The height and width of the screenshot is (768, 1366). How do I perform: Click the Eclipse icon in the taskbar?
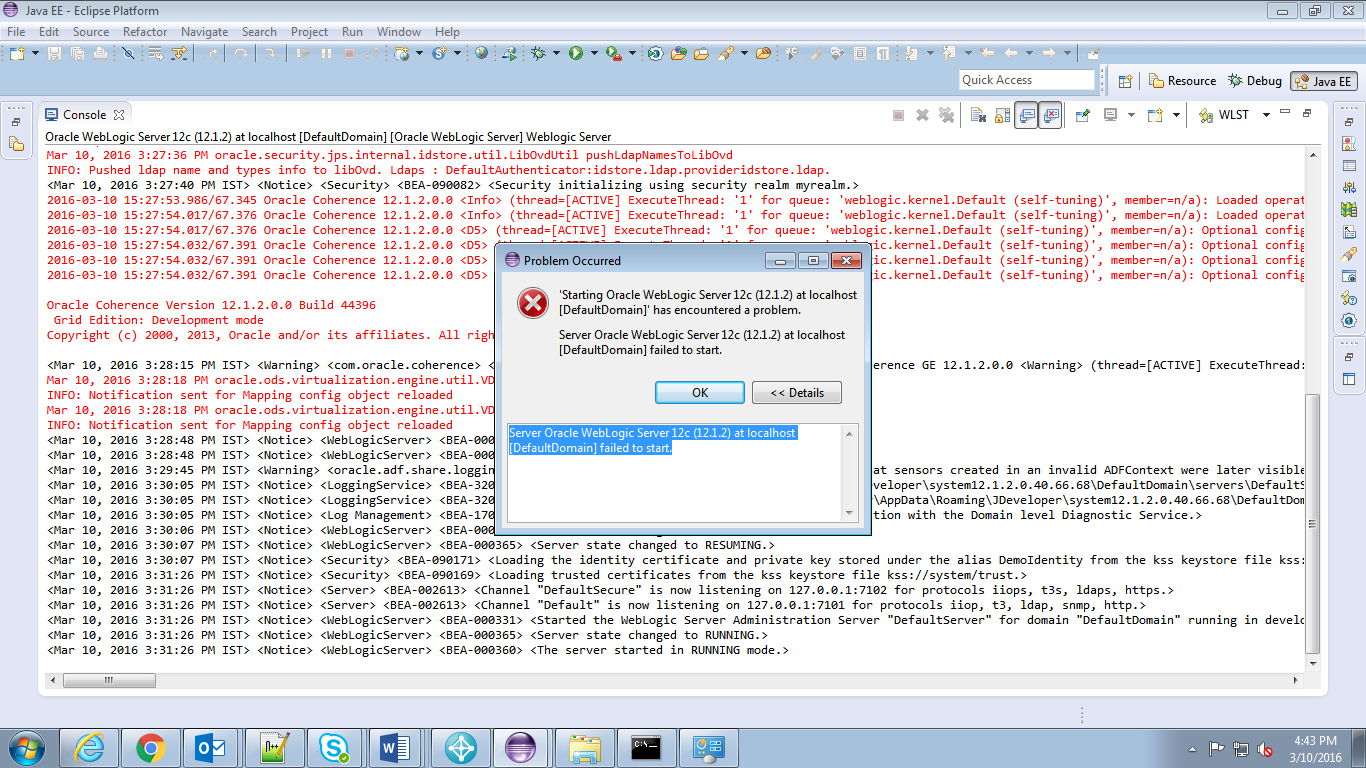click(x=520, y=747)
